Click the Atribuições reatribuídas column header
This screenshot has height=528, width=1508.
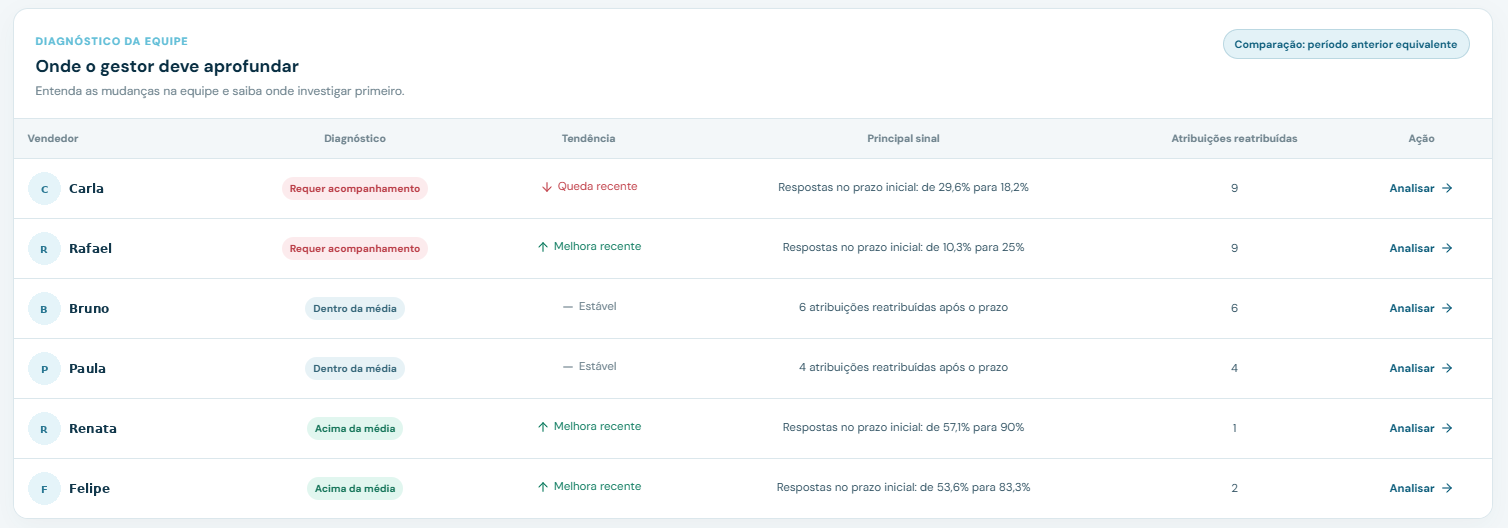1234,139
